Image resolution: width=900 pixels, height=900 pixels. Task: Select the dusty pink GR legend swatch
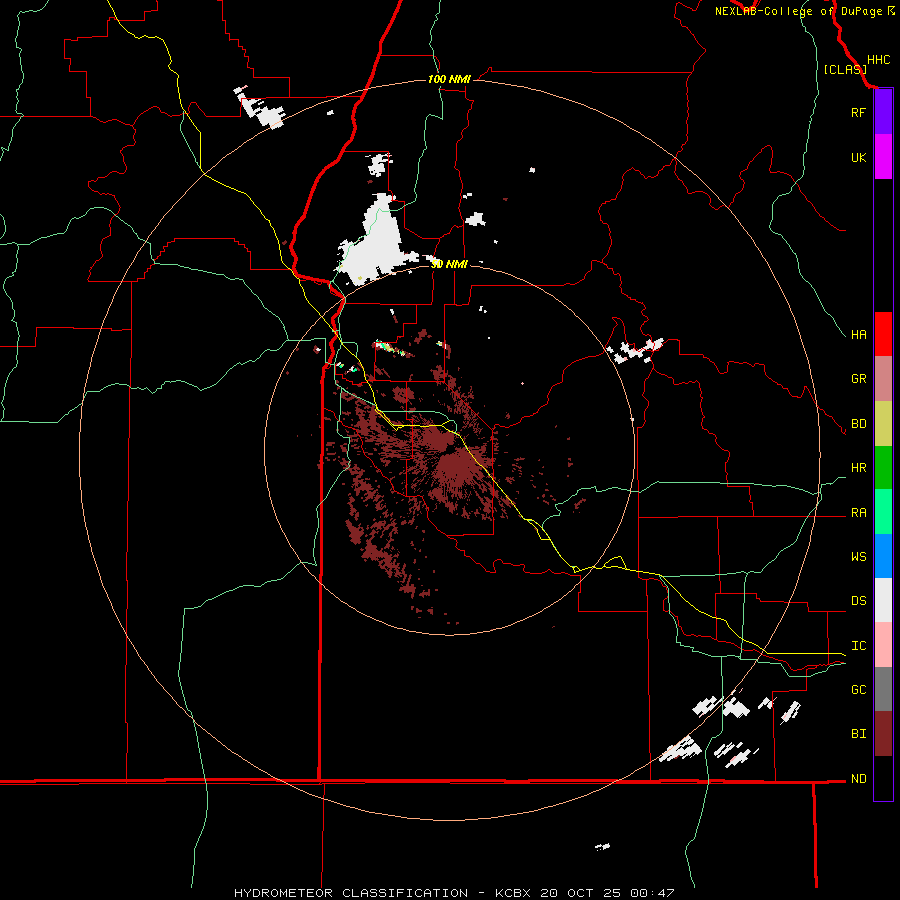click(x=883, y=379)
